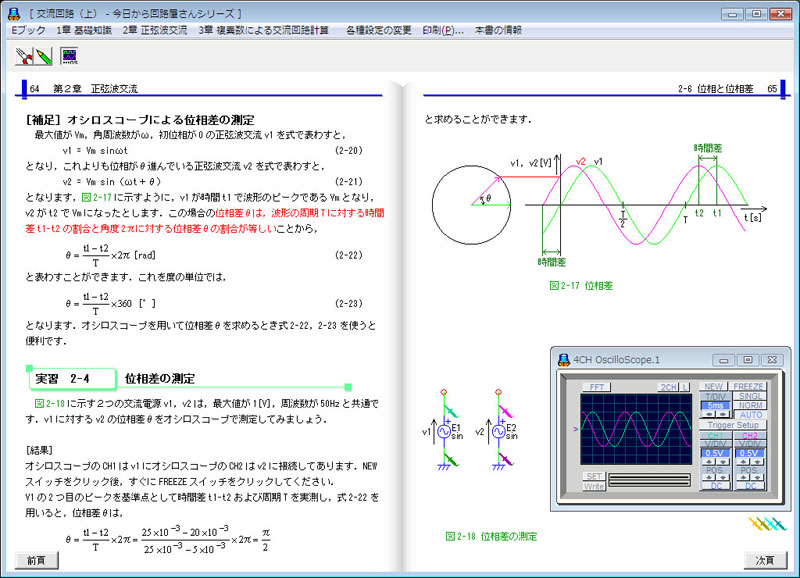Screen dimensions: 800x578
Task: Toggle the DC coupling button for CH1
Action: pos(716,486)
